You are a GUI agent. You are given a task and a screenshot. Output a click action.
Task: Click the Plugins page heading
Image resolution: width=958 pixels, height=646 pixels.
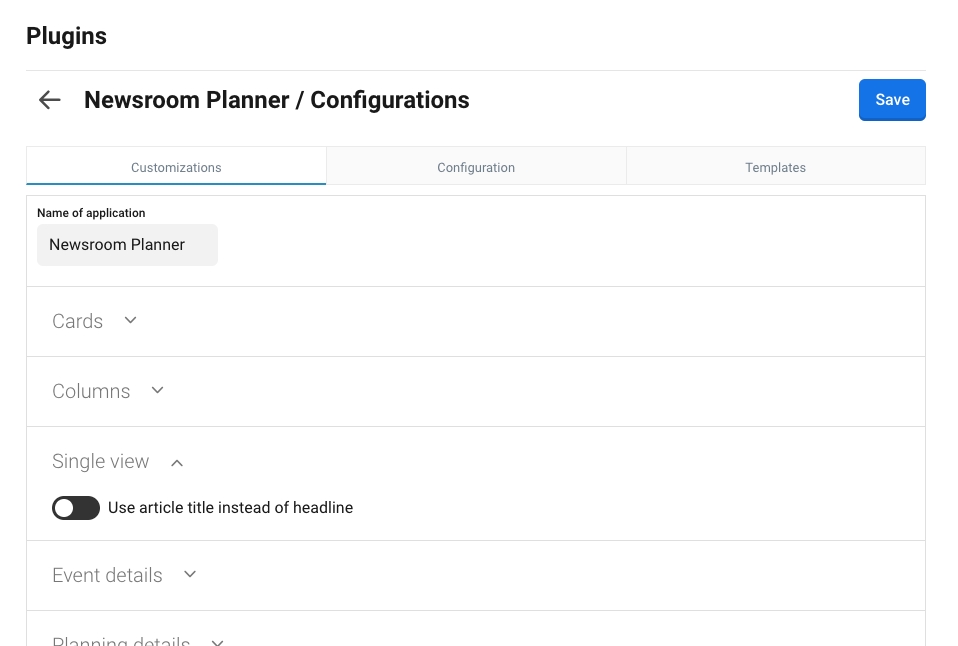tap(66, 36)
